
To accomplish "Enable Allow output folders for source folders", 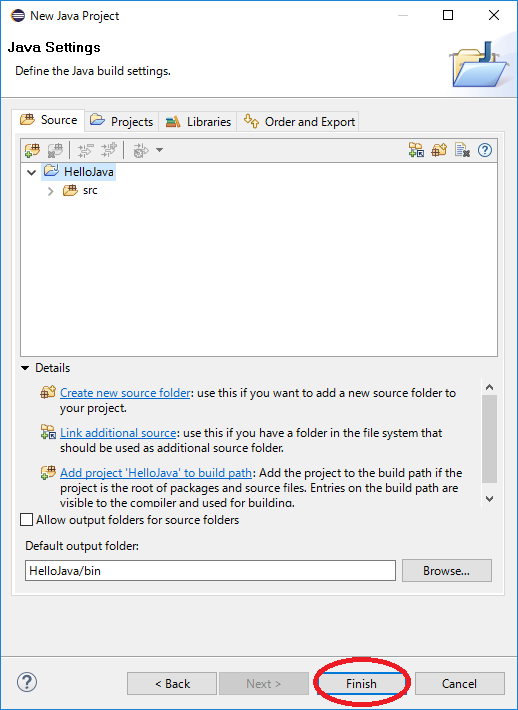I will click(27, 519).
